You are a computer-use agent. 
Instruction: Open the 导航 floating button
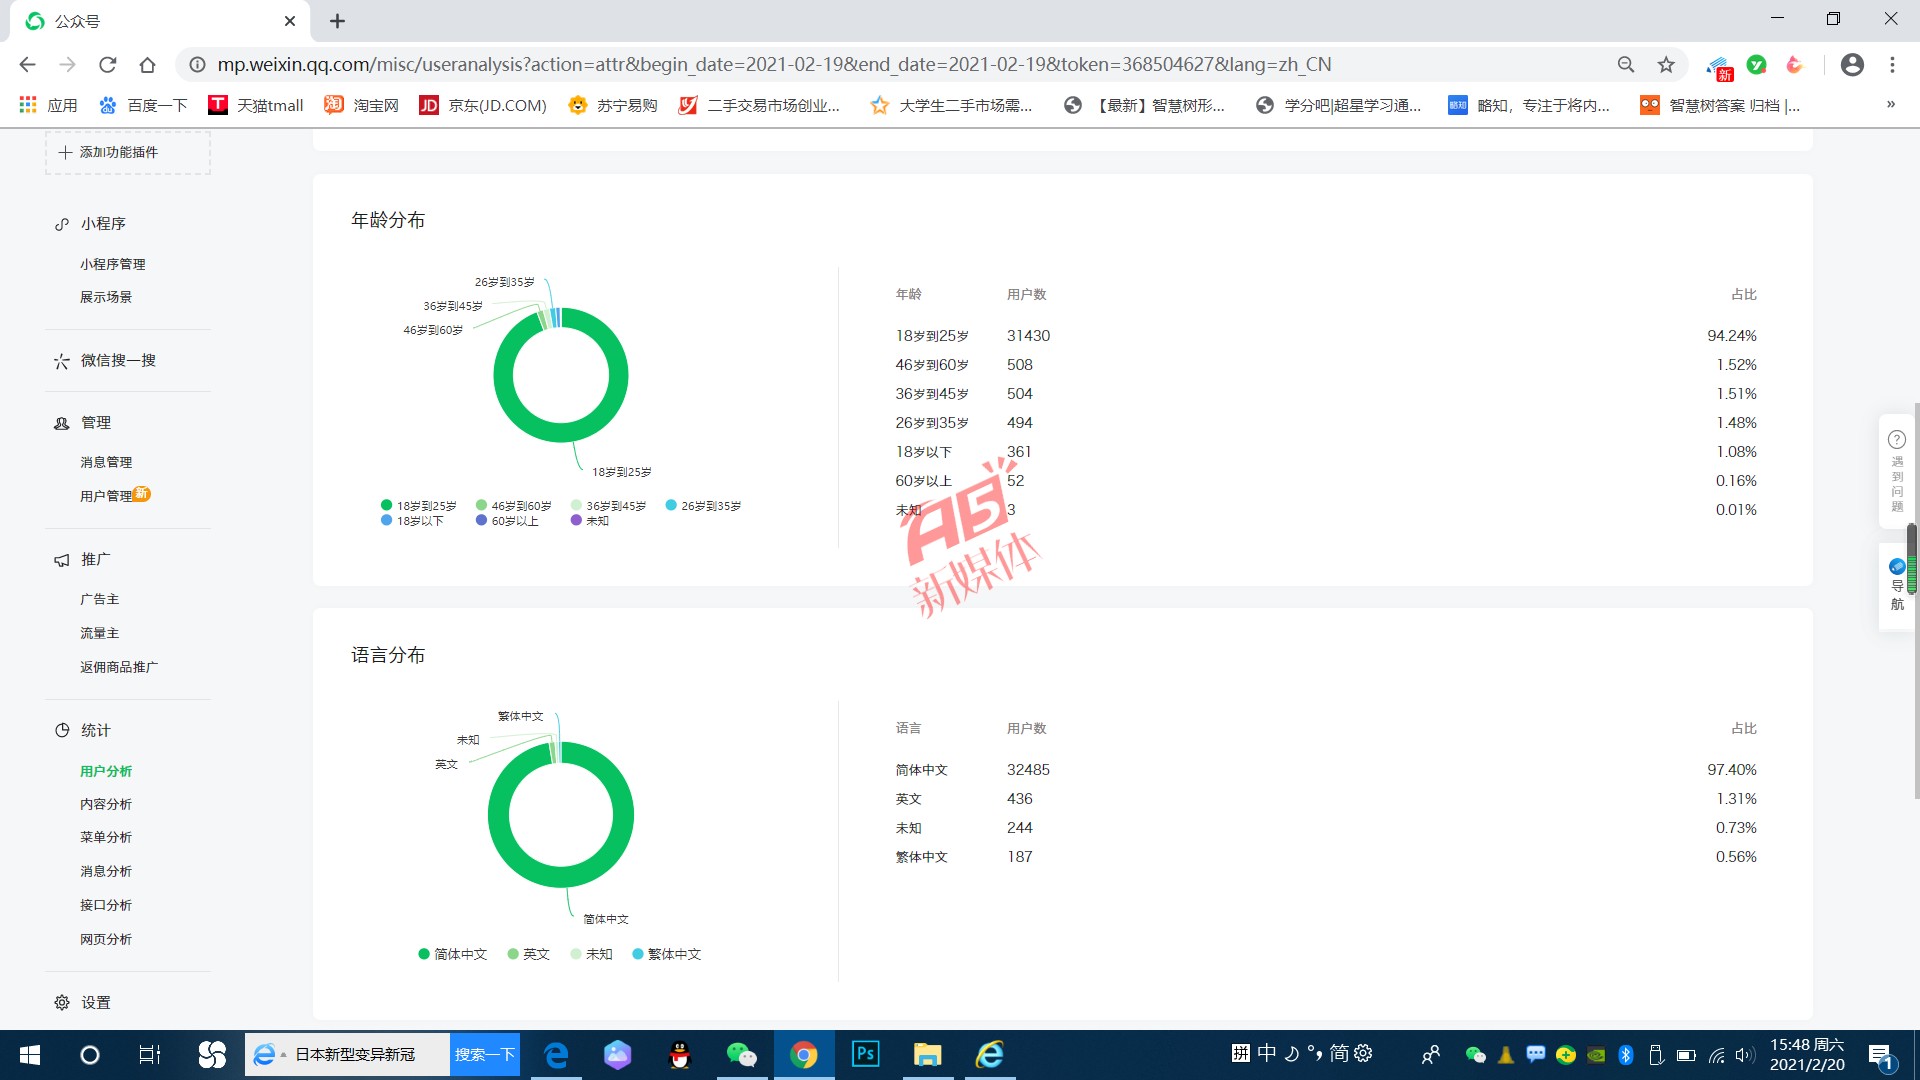point(1897,586)
